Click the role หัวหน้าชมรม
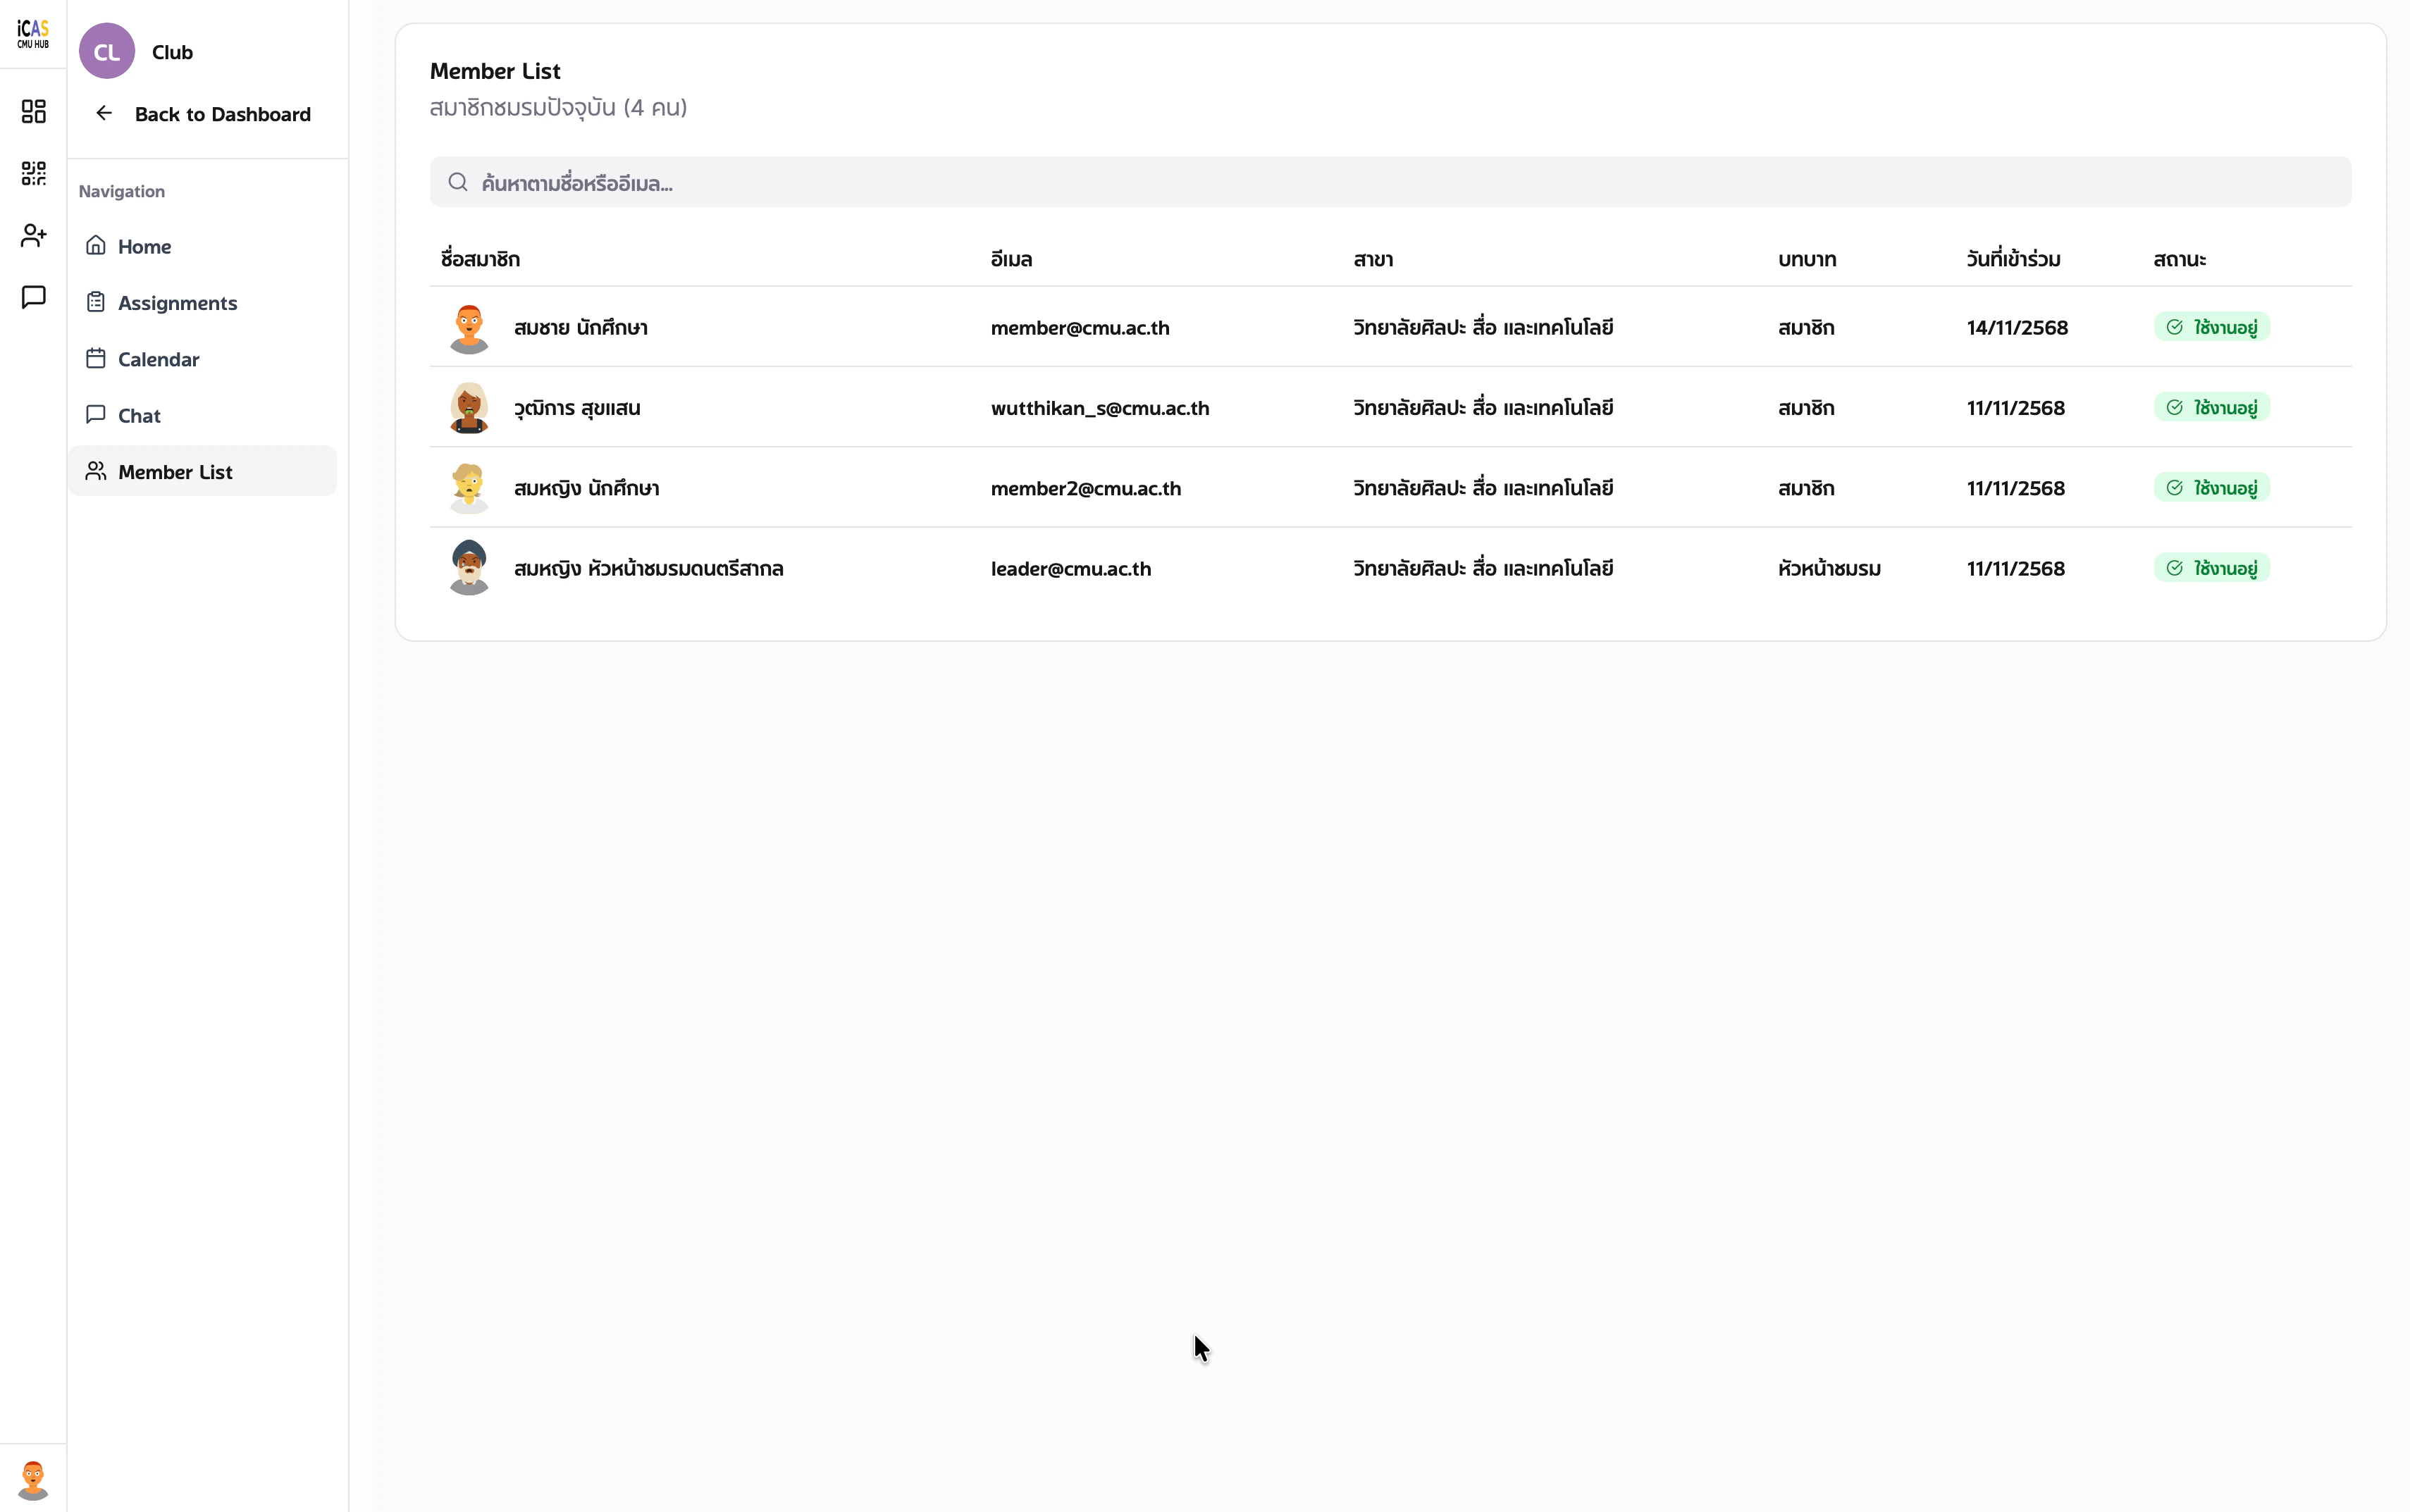Image resolution: width=2410 pixels, height=1512 pixels. pos(1828,568)
